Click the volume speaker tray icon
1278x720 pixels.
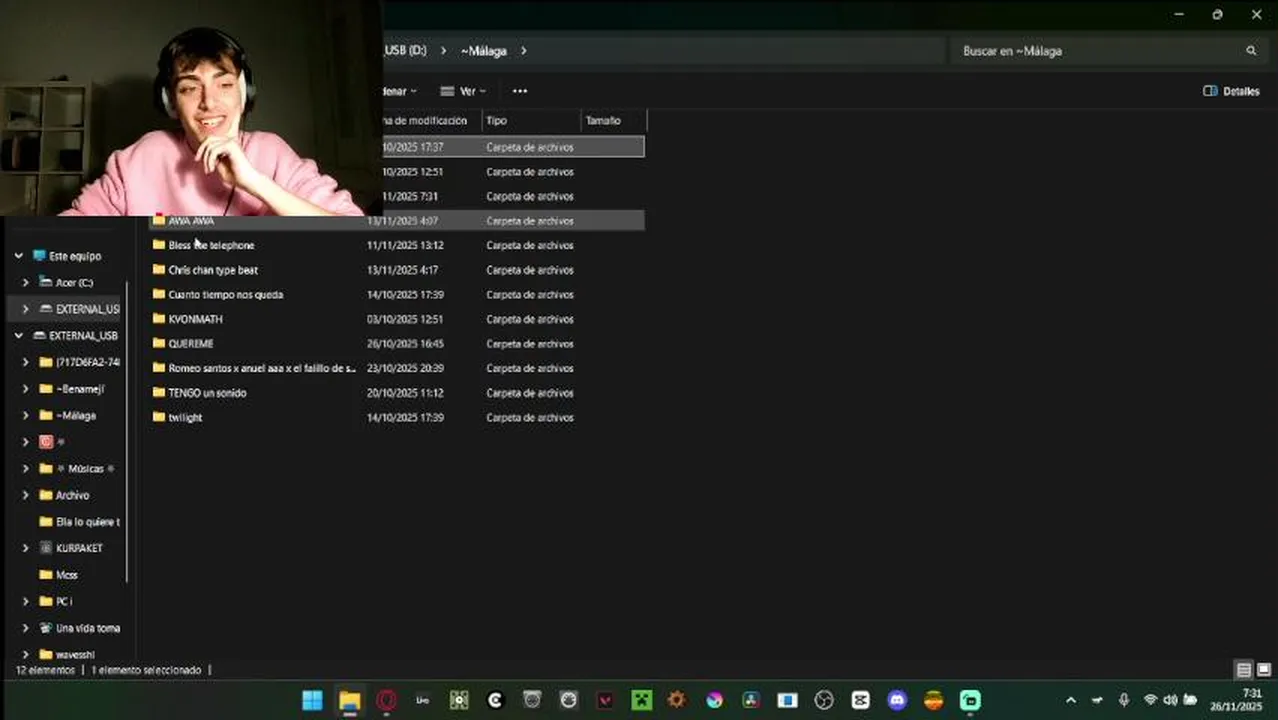1170,700
